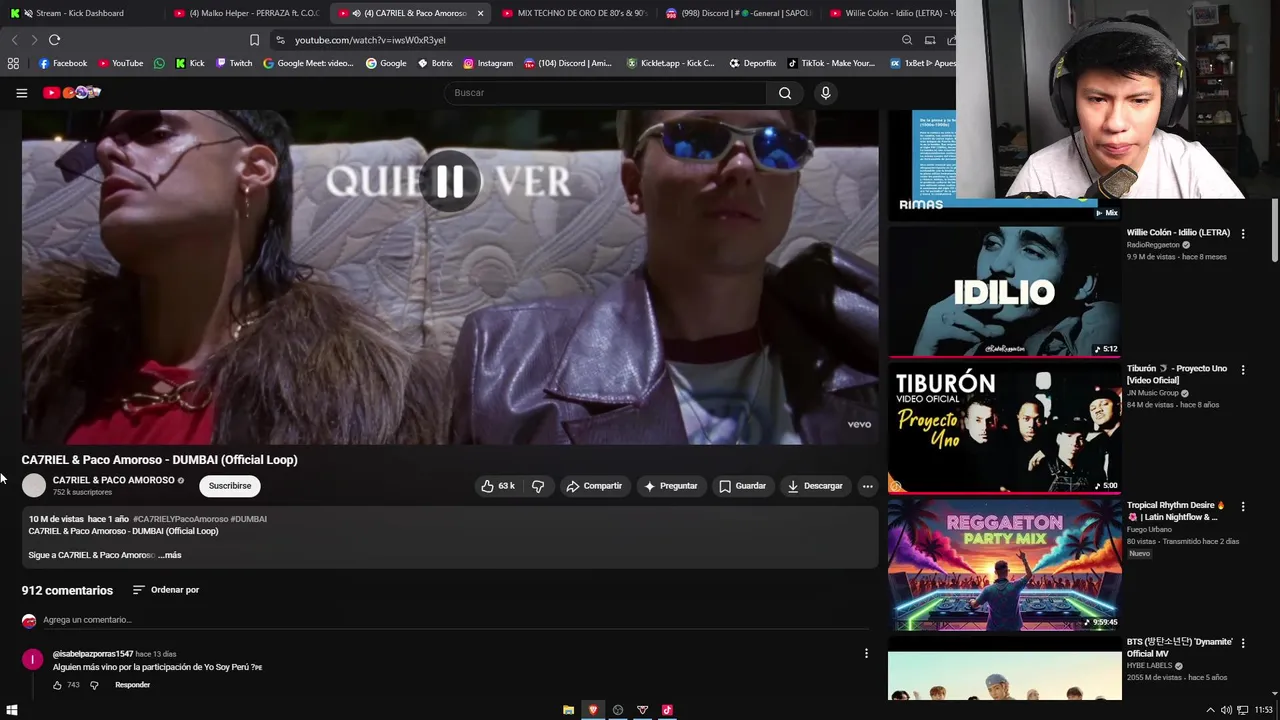Open options for Willie Colón Idilio video

coord(1243,234)
